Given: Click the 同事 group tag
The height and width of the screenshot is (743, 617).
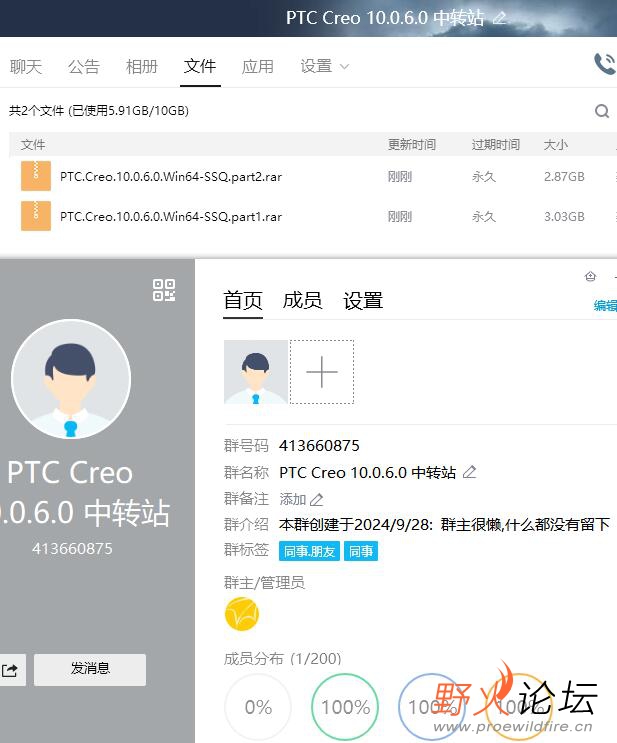Looking at the screenshot, I should (361, 551).
